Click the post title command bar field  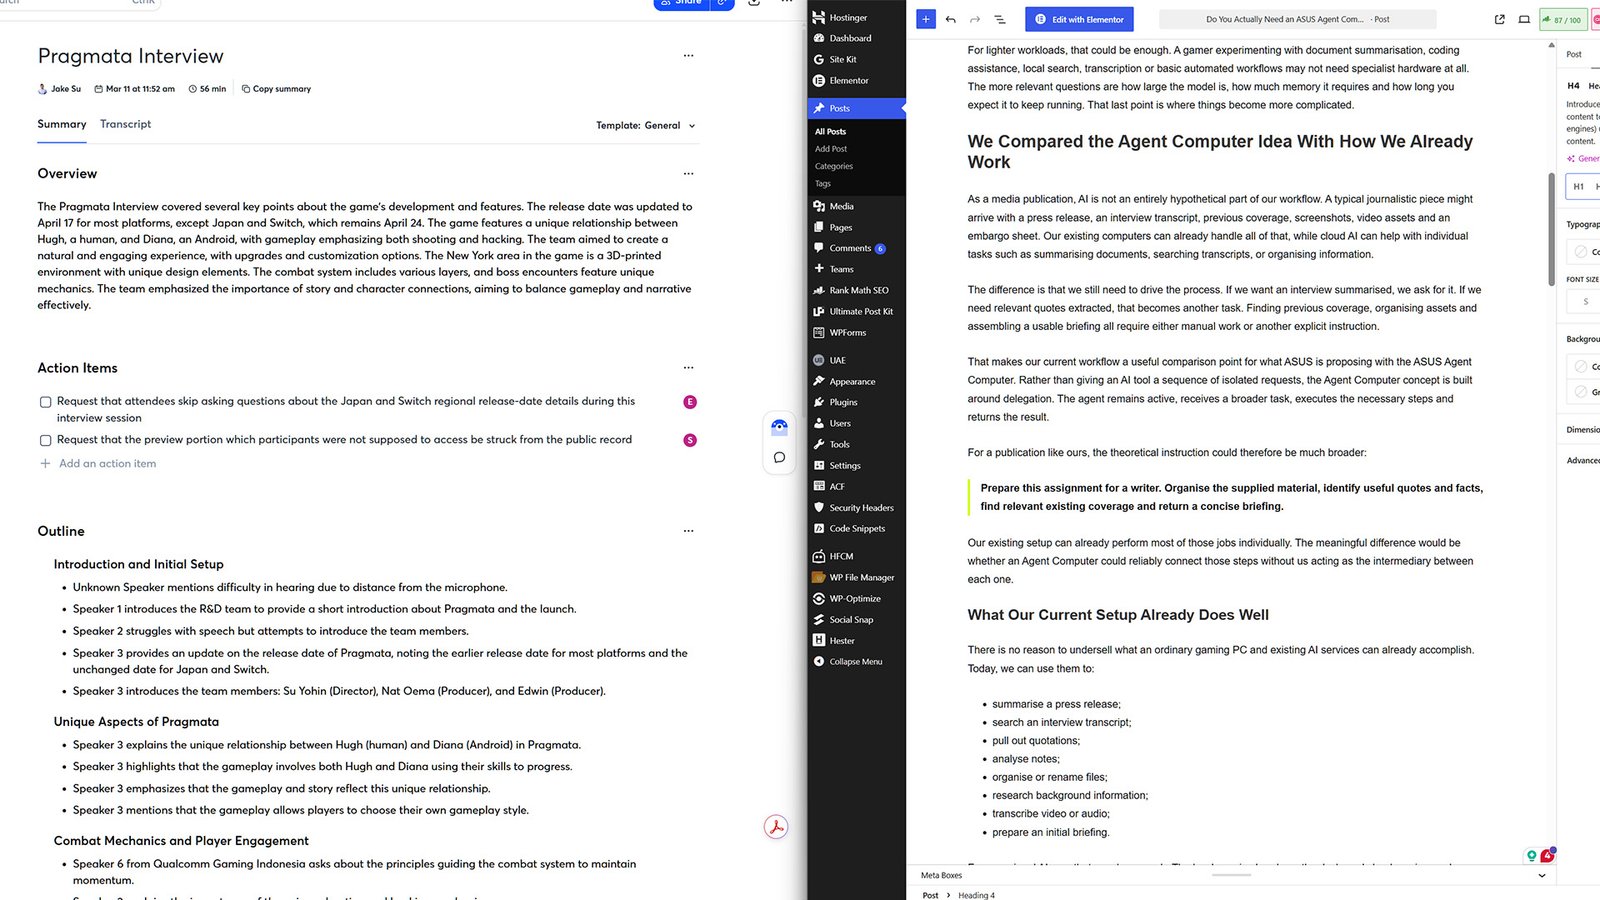tap(1297, 19)
